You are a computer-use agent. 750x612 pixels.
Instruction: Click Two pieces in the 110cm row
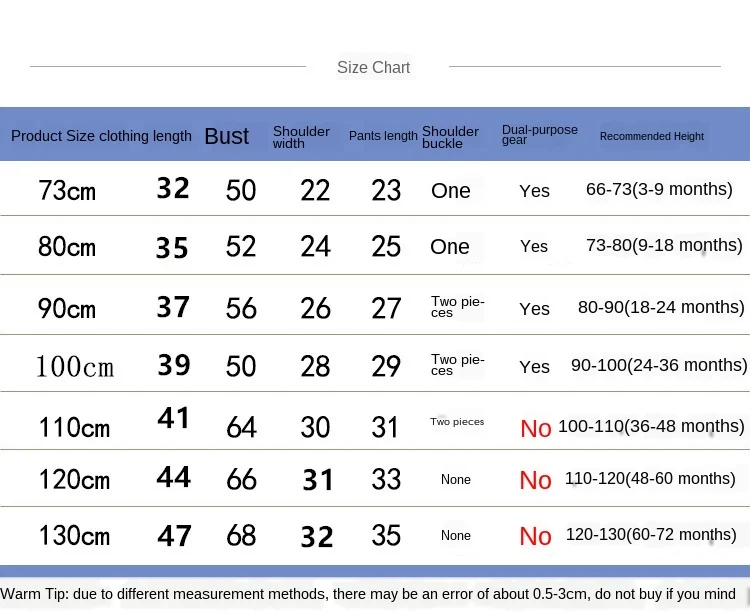pyautogui.click(x=457, y=422)
